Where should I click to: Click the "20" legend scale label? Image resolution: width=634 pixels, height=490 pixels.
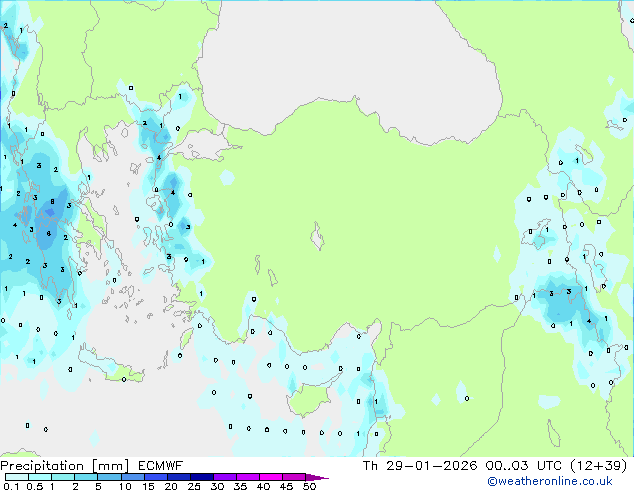[171, 486]
